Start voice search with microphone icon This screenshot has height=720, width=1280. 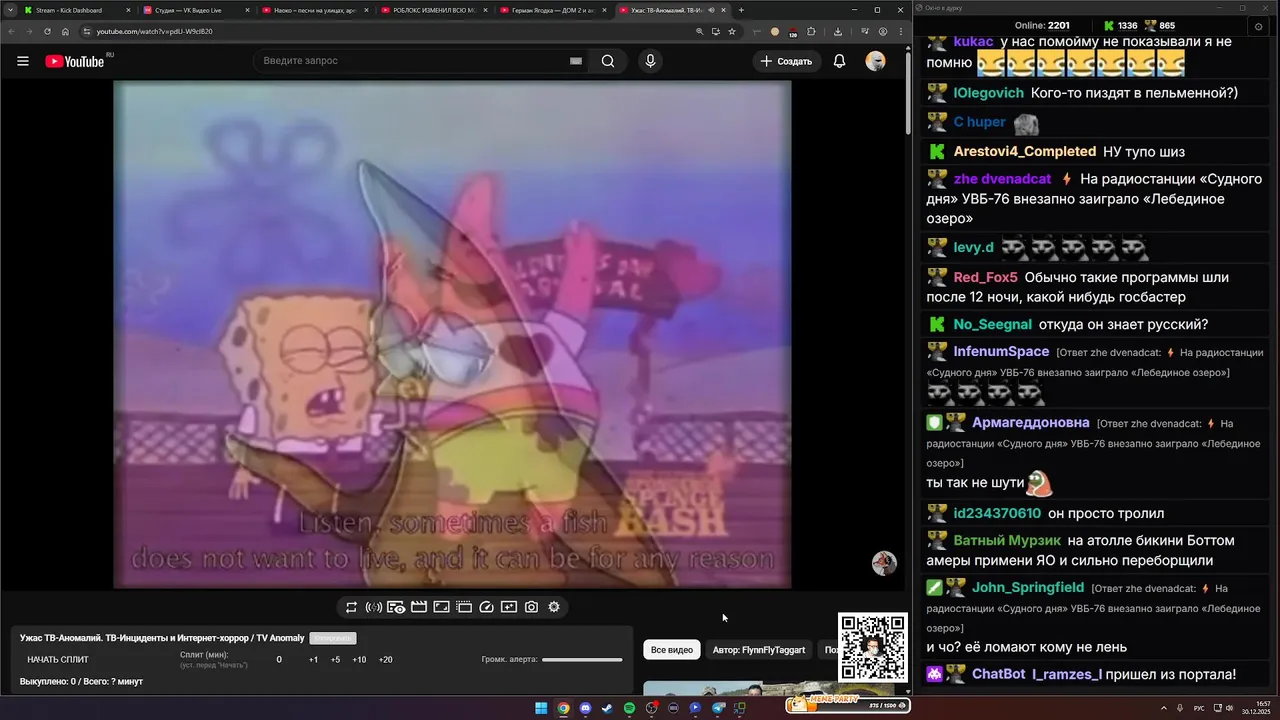point(650,61)
